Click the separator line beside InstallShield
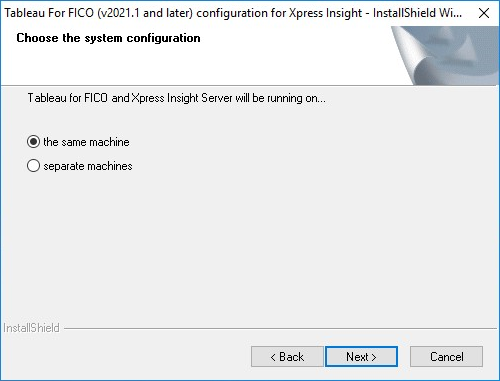The height and width of the screenshot is (381, 500). (280, 328)
